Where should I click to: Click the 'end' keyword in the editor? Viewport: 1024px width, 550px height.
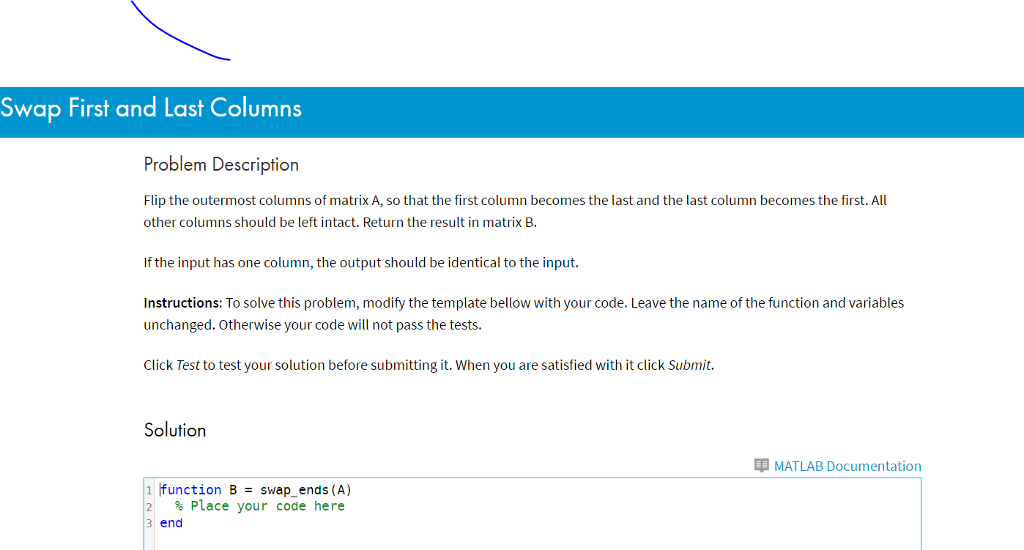coord(171,523)
